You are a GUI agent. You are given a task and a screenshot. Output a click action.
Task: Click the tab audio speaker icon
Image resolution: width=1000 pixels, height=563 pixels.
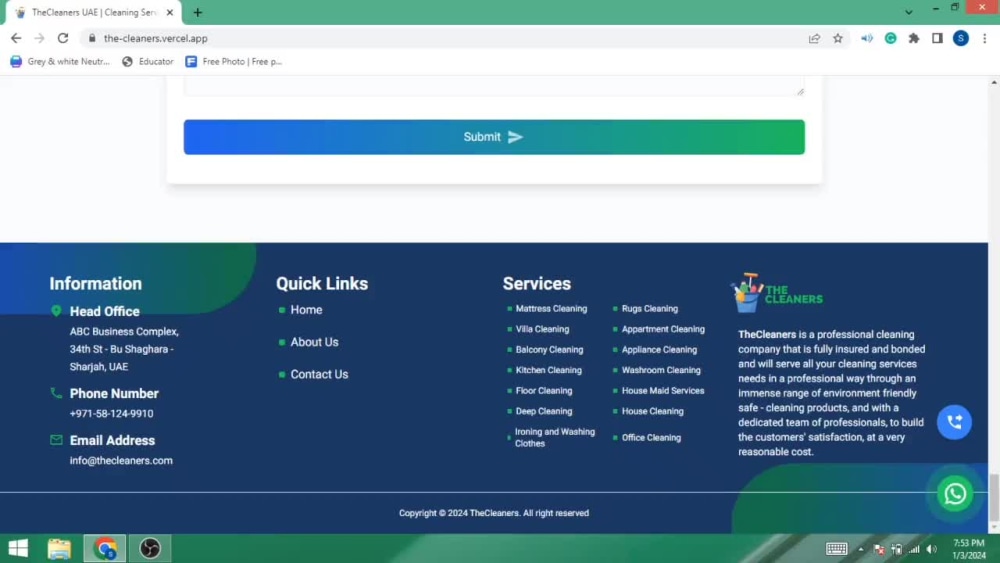[x=867, y=38]
